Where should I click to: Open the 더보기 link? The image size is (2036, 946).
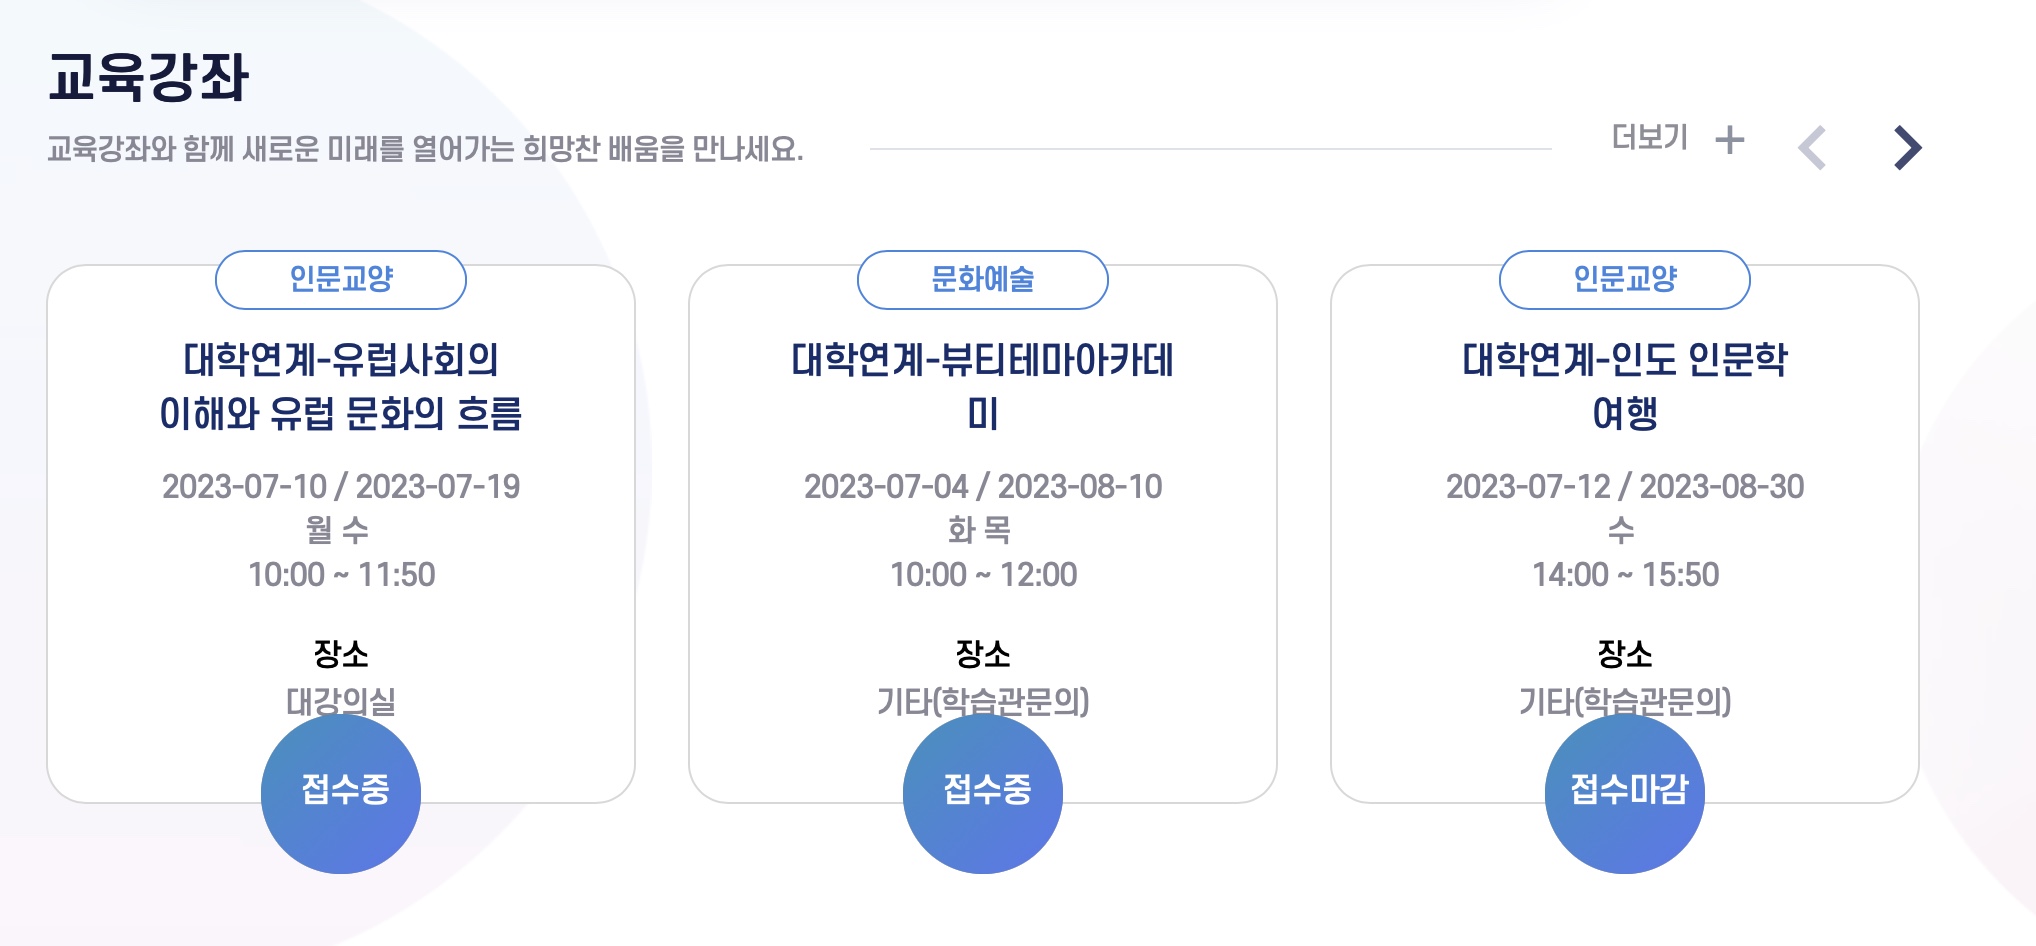point(1650,138)
